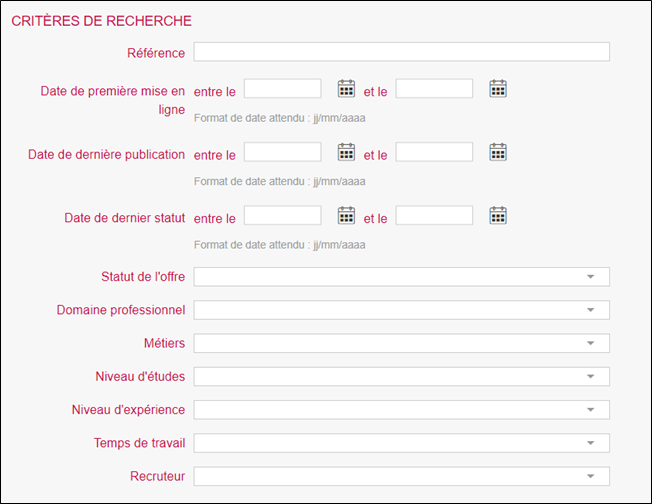
Task: Open the Niveau d'études dropdown
Action: click(401, 377)
